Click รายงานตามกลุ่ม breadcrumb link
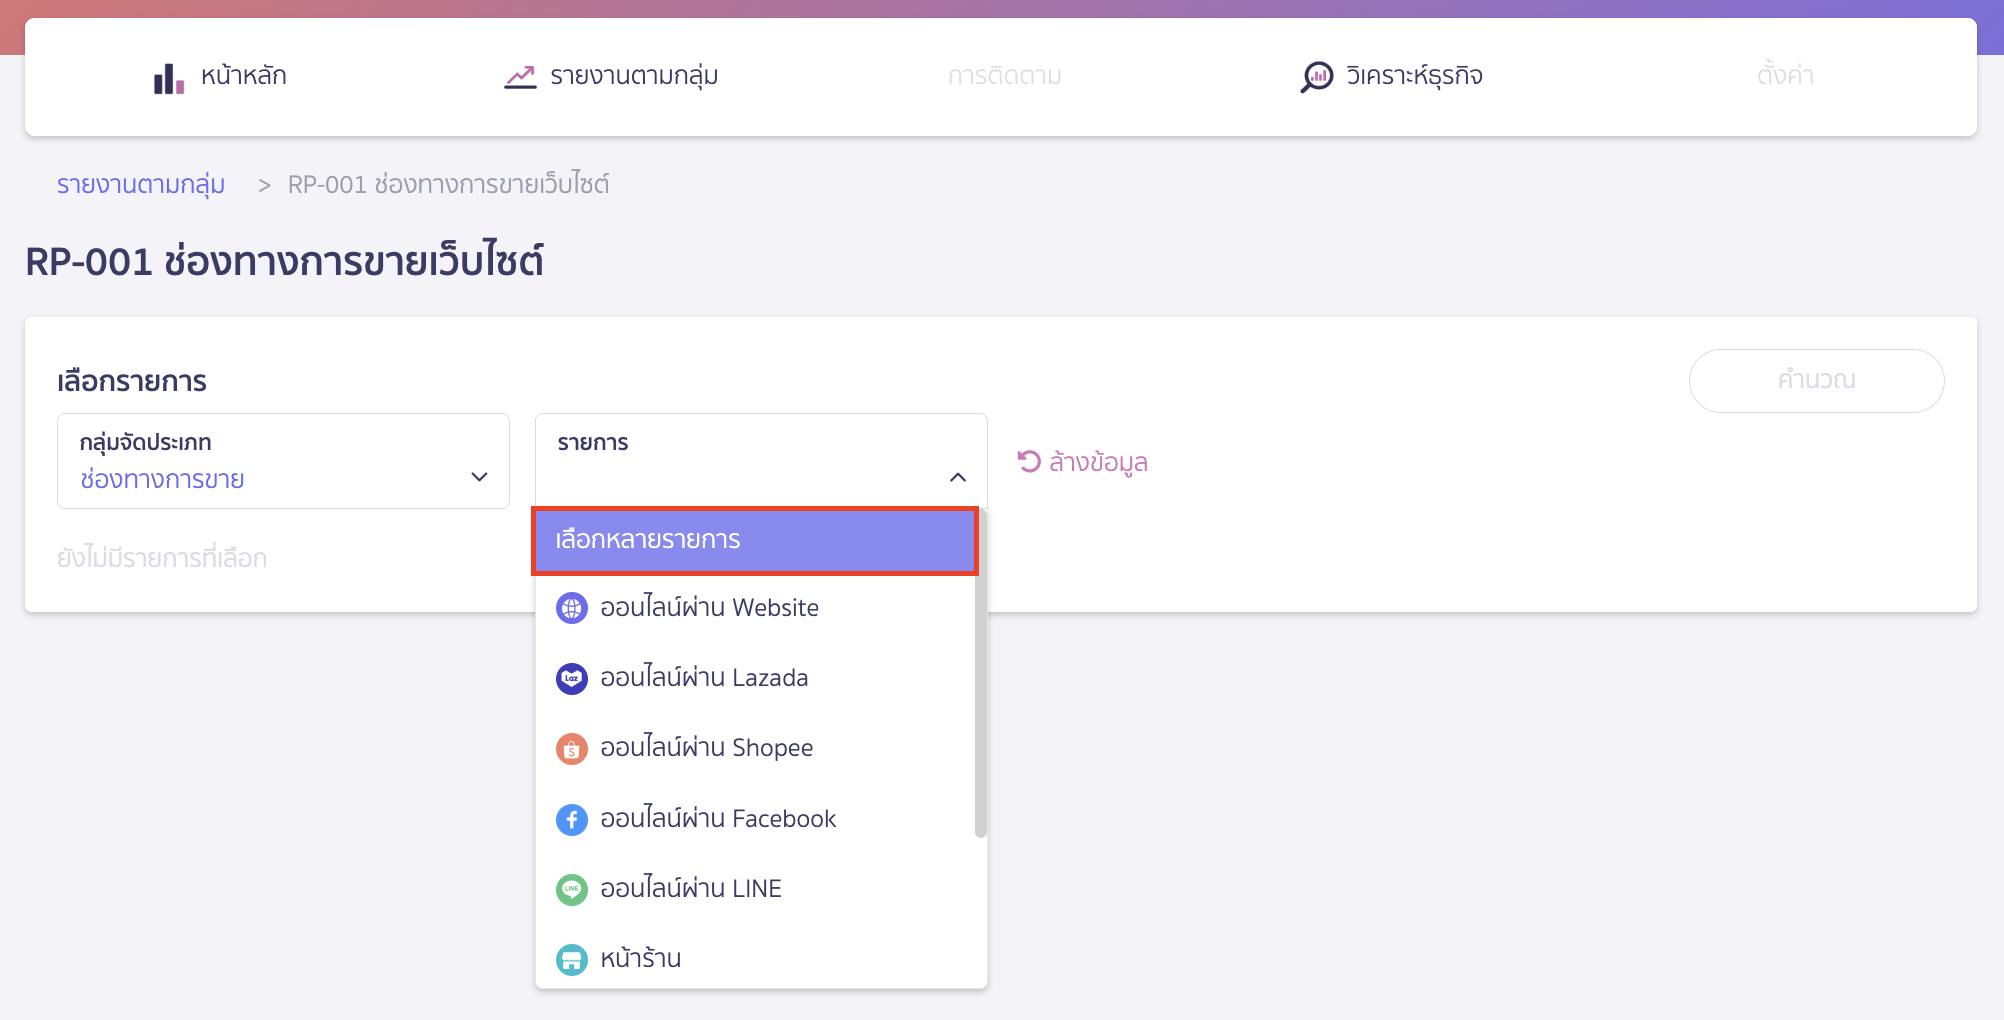2004x1020 pixels. (x=141, y=185)
